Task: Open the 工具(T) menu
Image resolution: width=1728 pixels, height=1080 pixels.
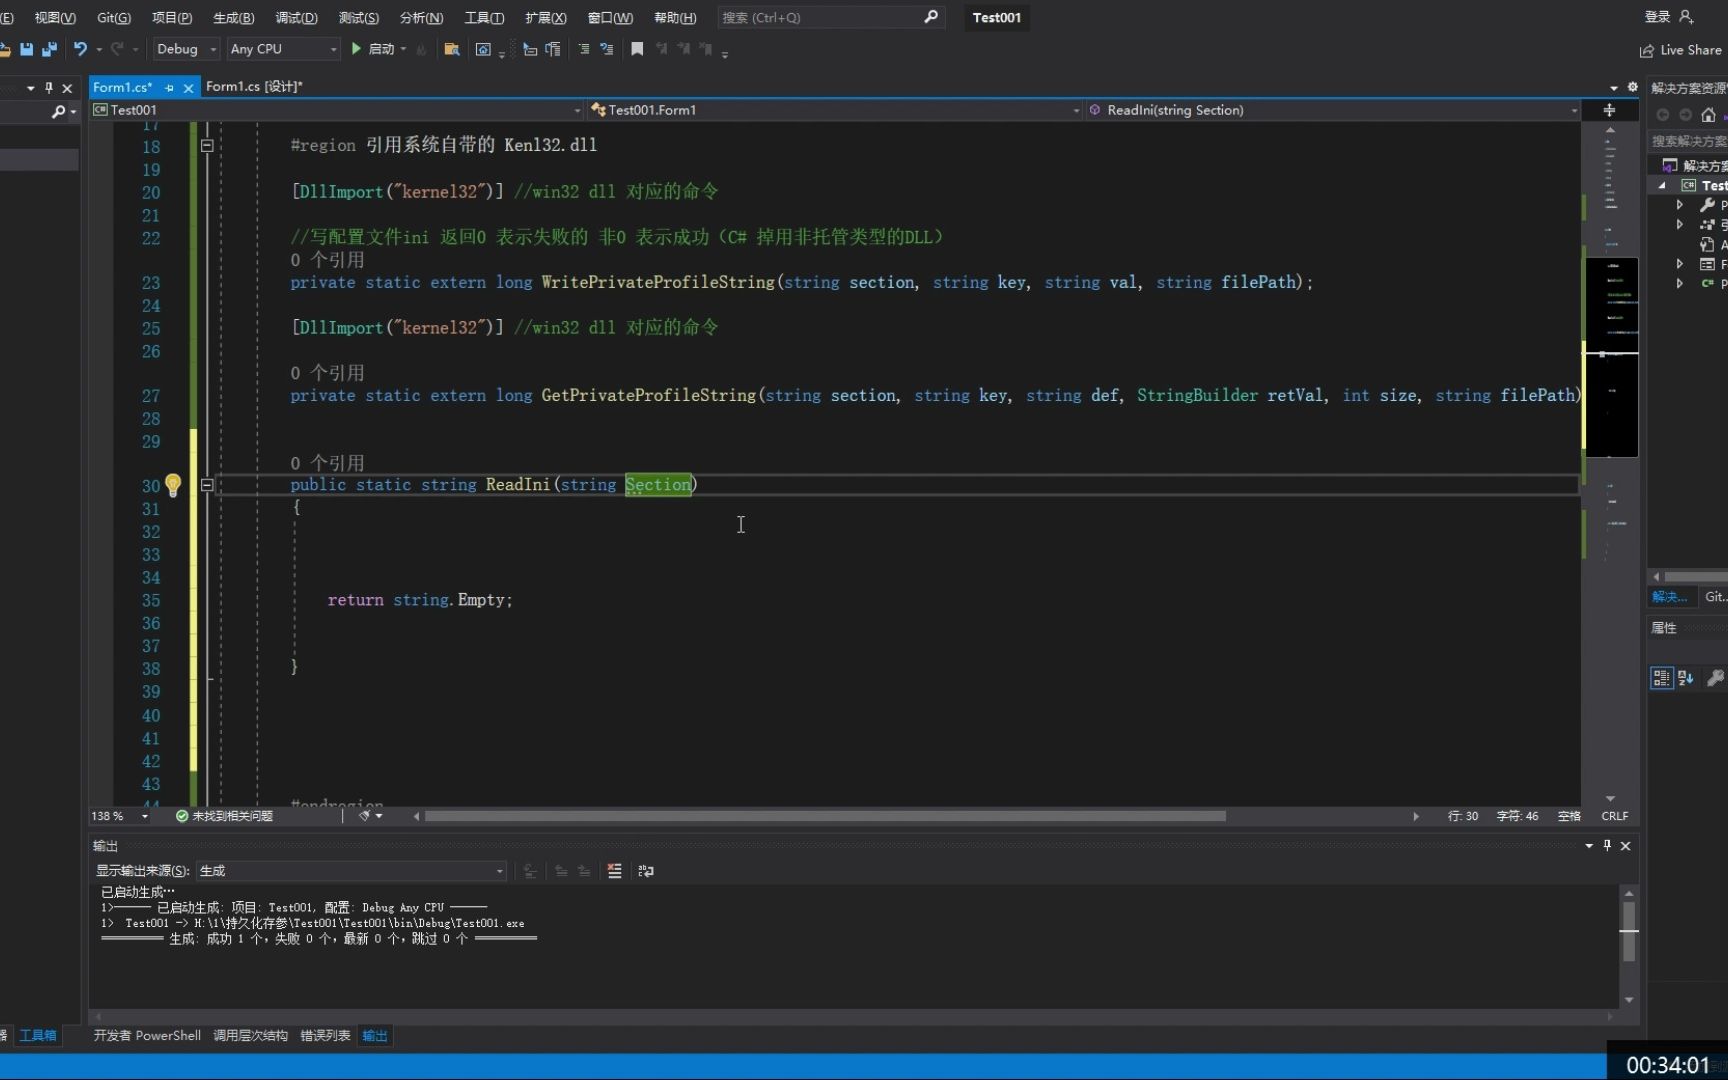Action: [x=484, y=18]
